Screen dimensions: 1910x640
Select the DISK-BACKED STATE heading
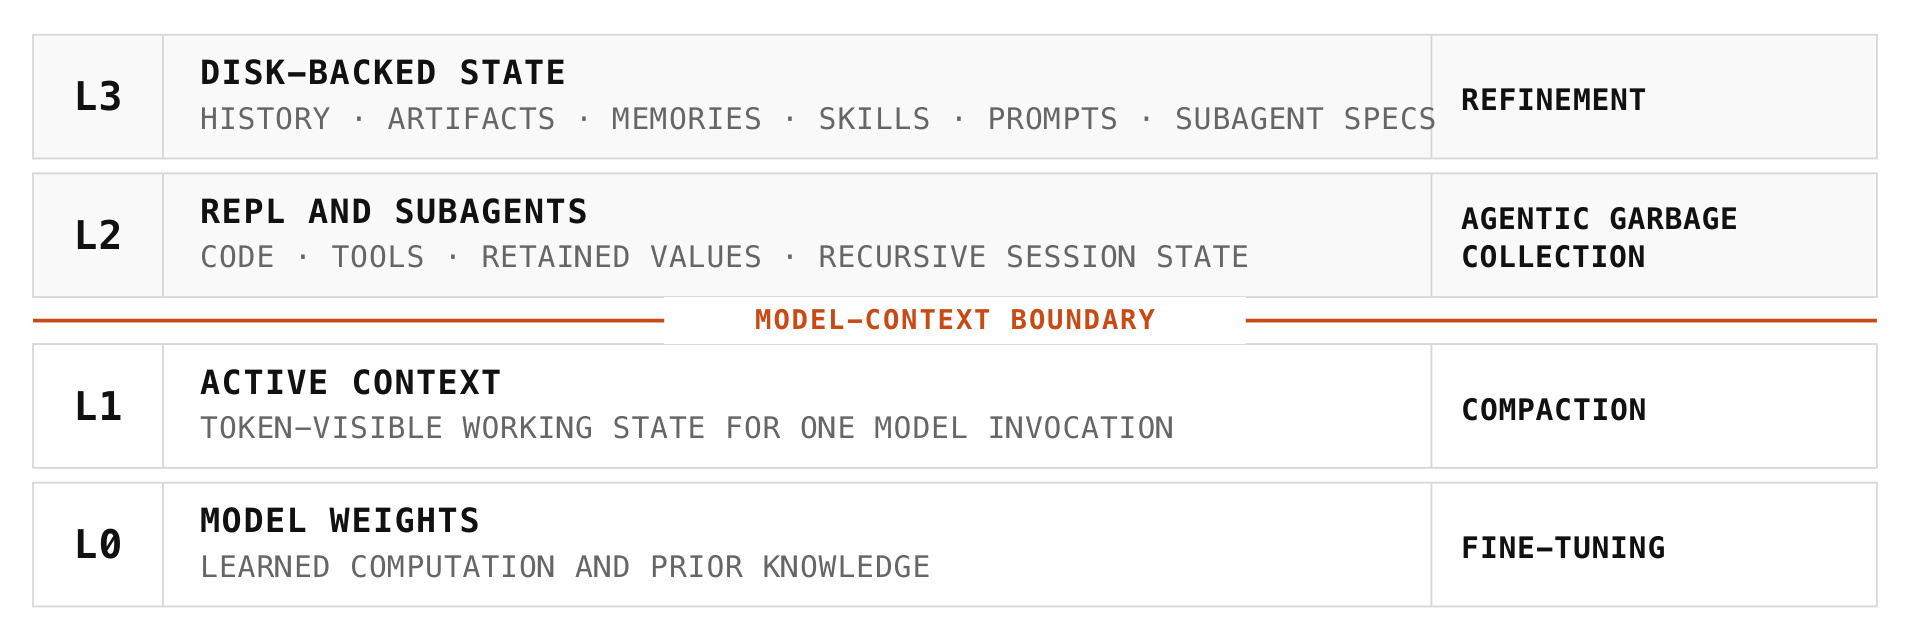point(383,73)
